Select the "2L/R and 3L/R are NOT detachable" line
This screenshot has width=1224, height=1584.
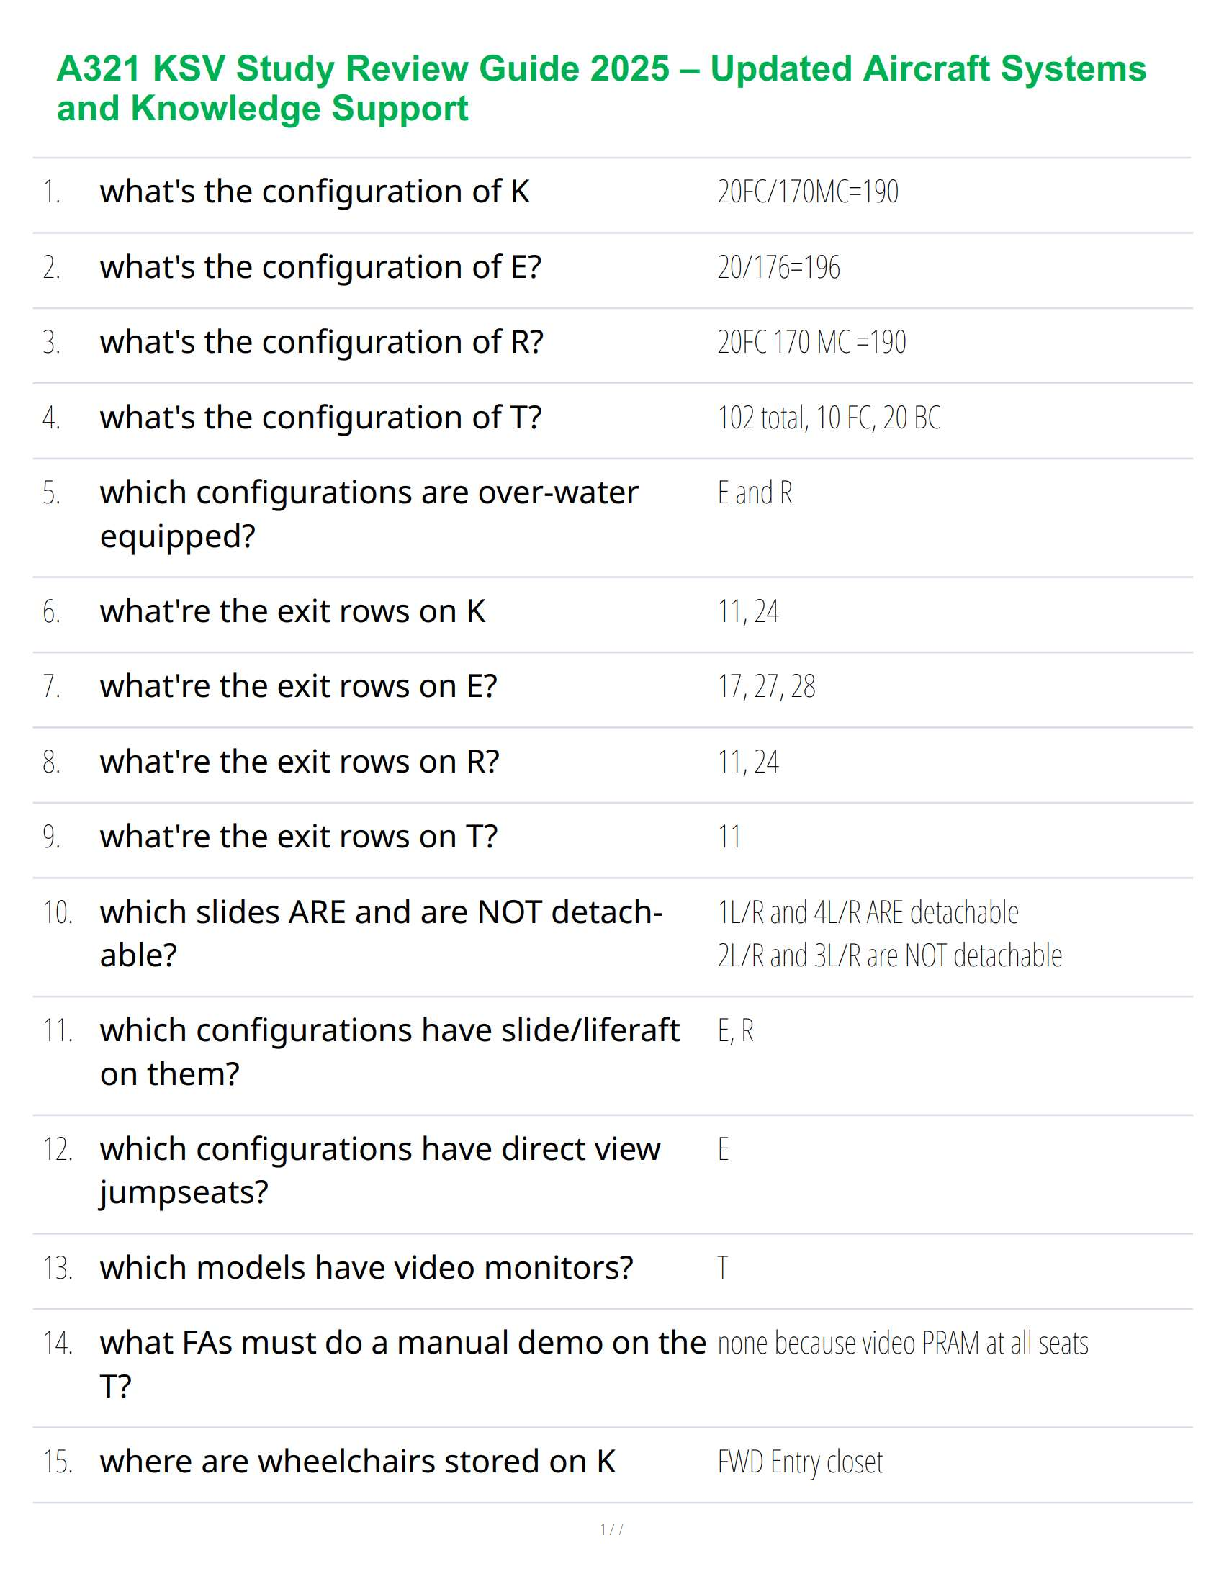point(889,956)
